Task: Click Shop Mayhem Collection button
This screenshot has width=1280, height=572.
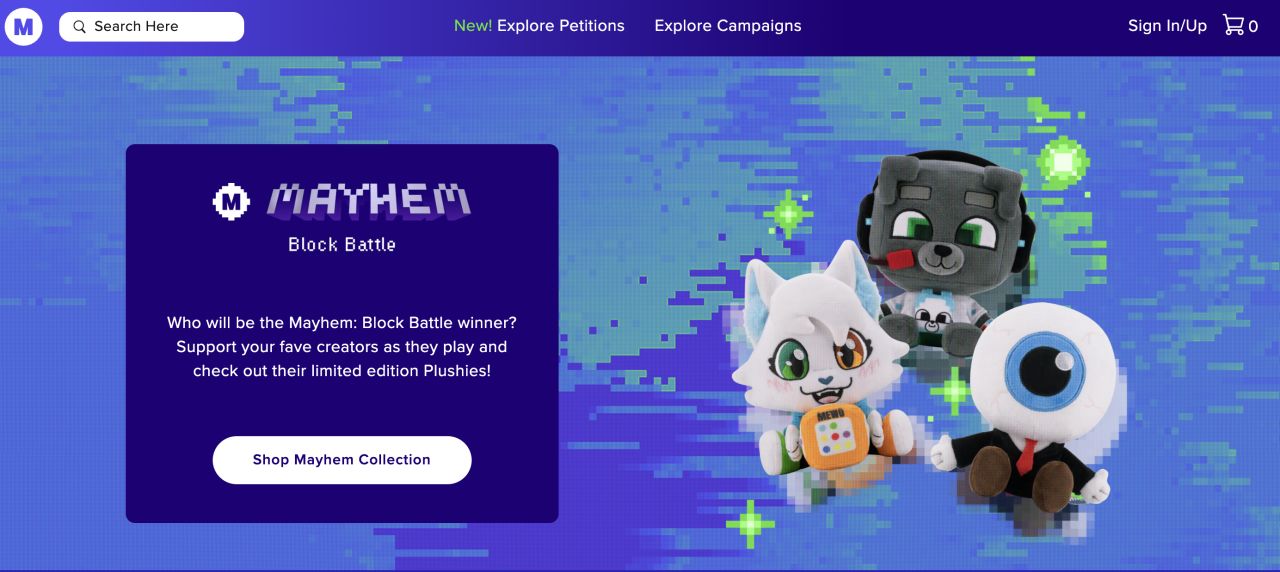Action: pos(342,460)
